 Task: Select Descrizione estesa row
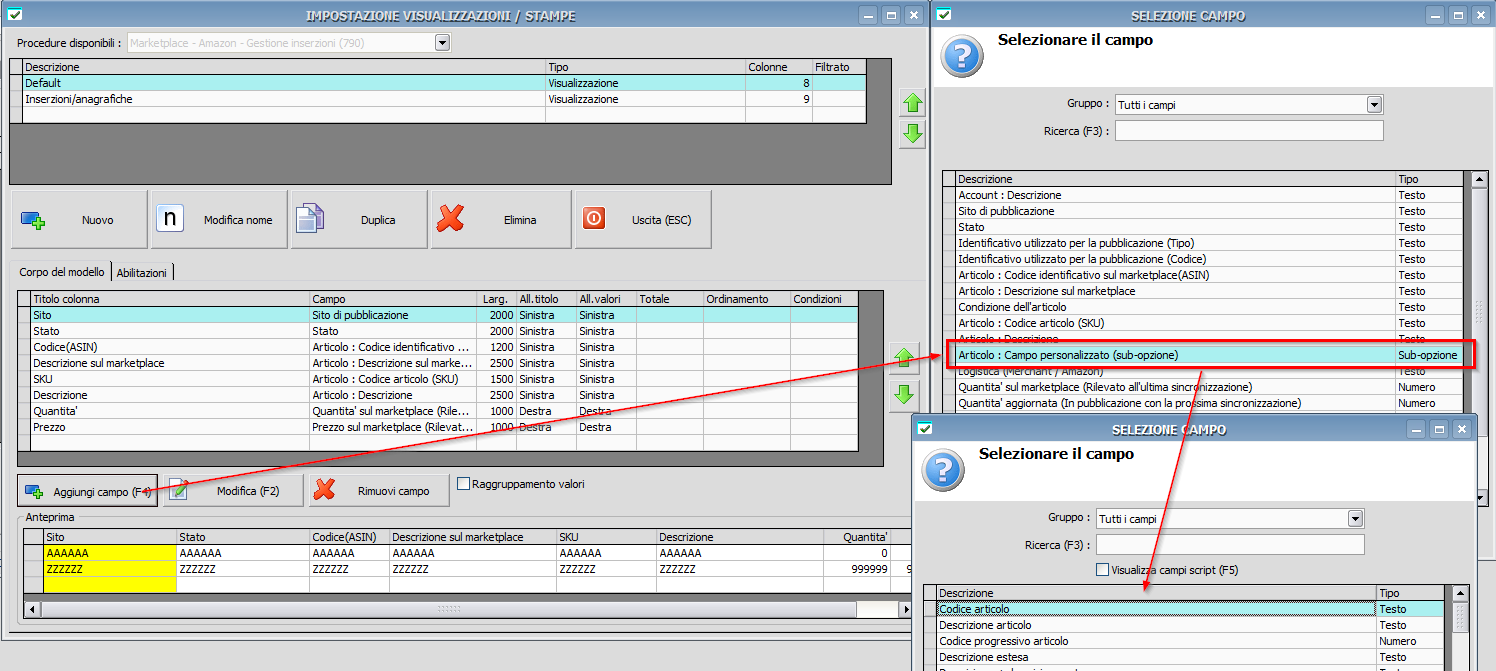point(1184,657)
